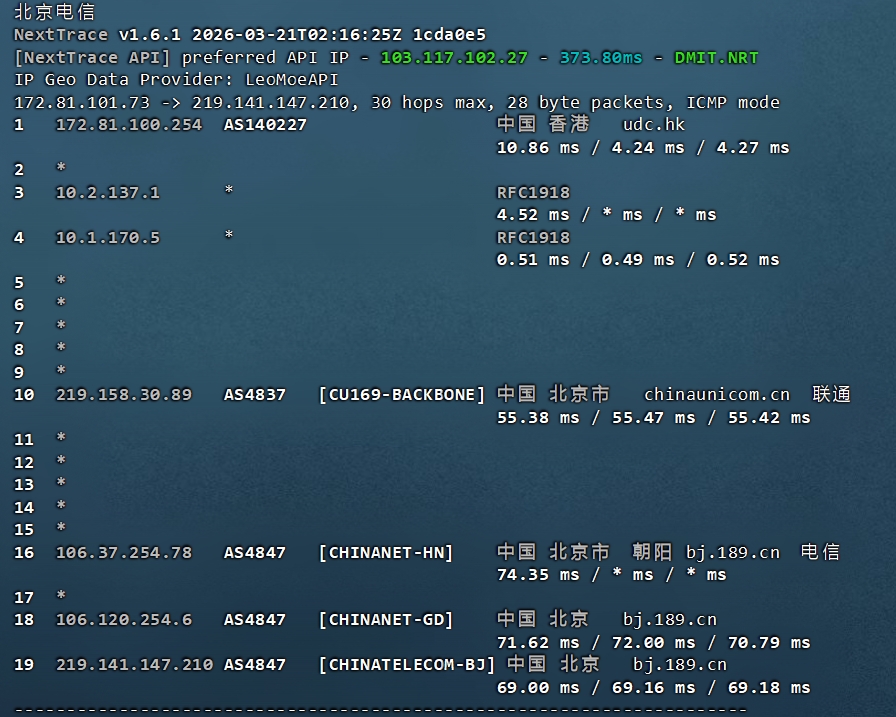Click AS140227 in hop 1
Viewport: 896px width, 717px height.
click(x=265, y=125)
